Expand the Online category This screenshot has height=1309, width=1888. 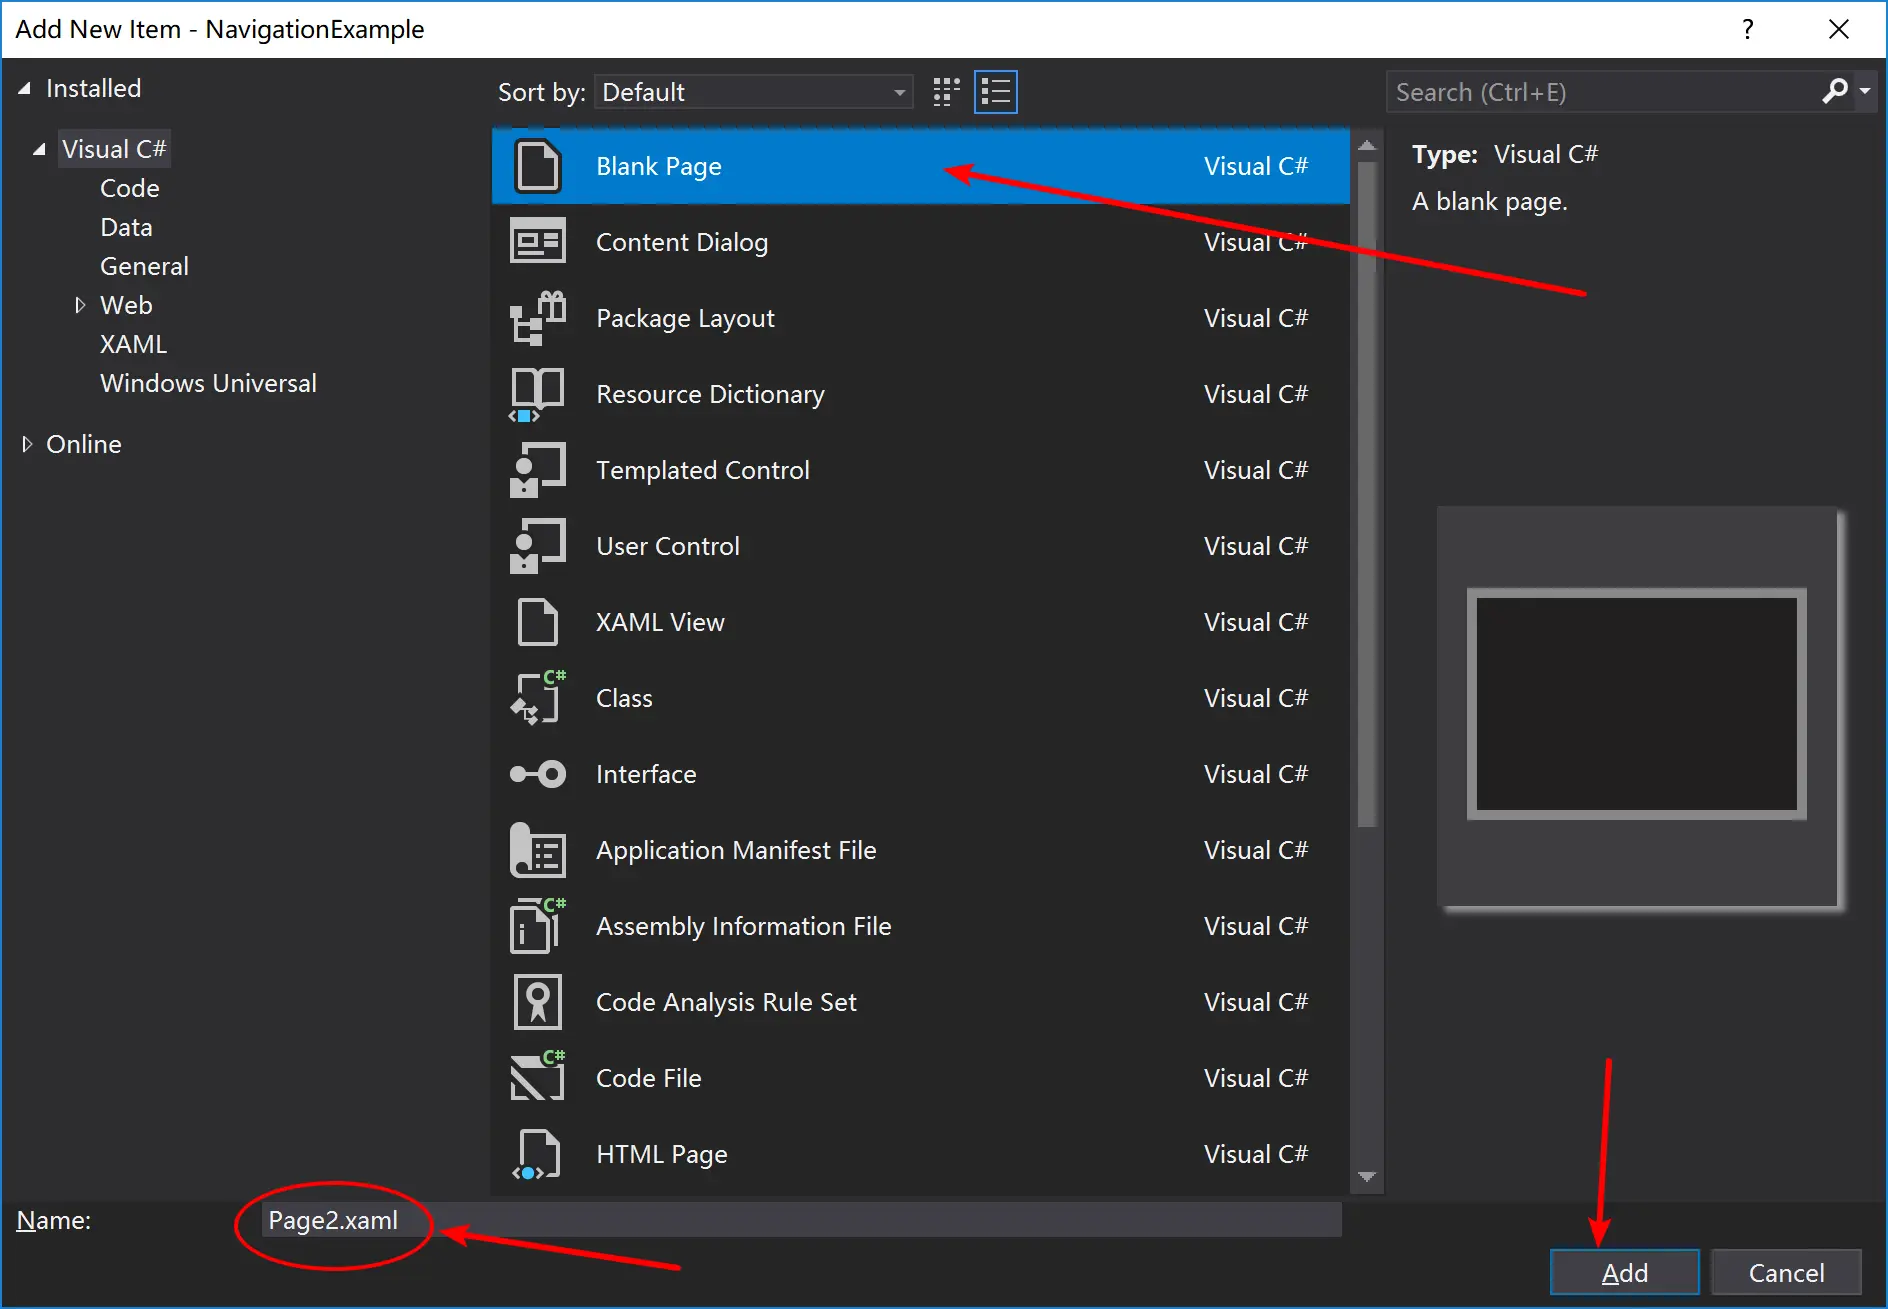(27, 444)
